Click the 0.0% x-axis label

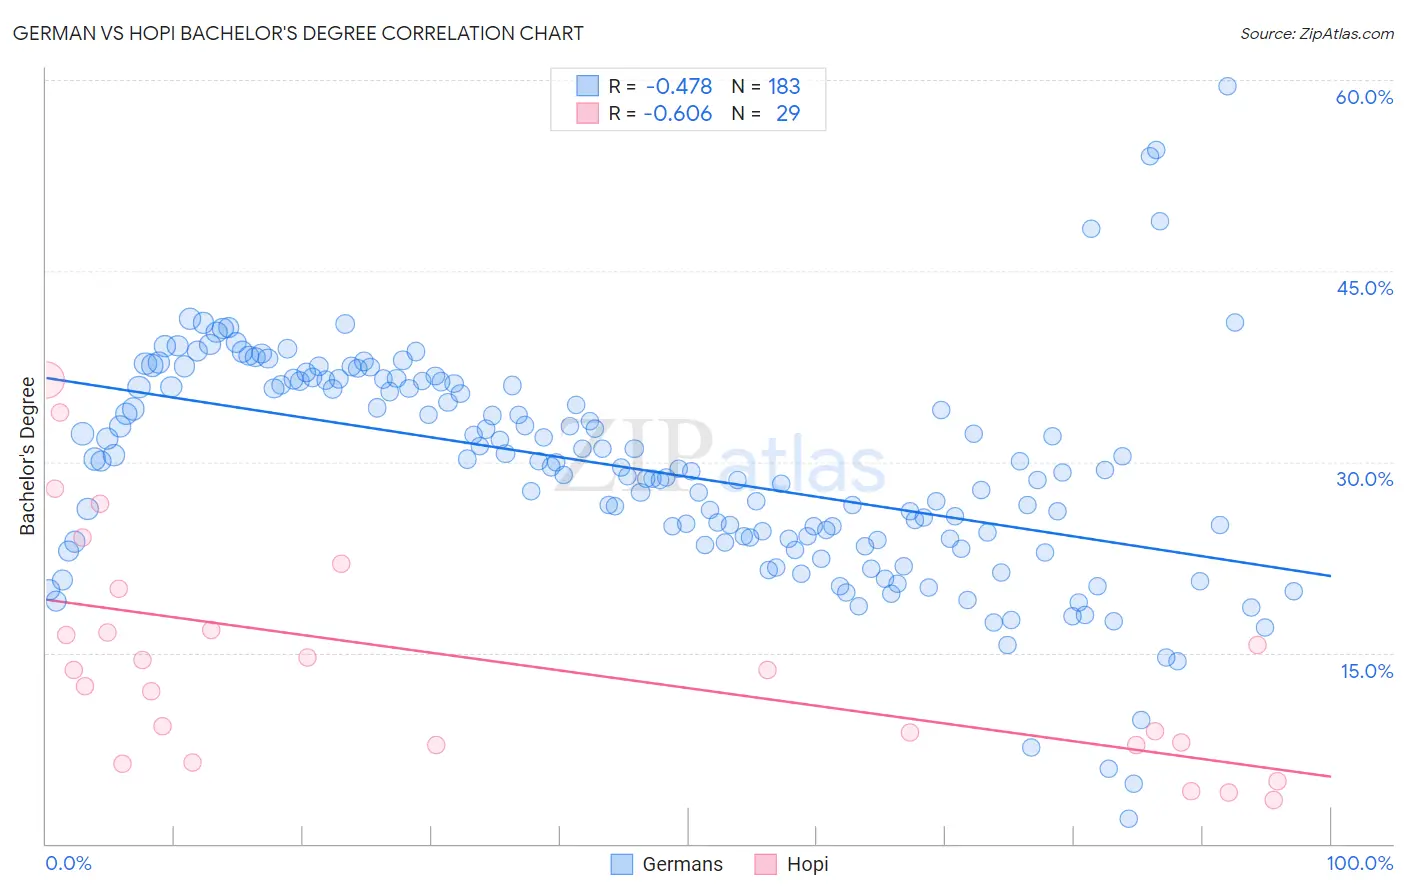(x=68, y=863)
